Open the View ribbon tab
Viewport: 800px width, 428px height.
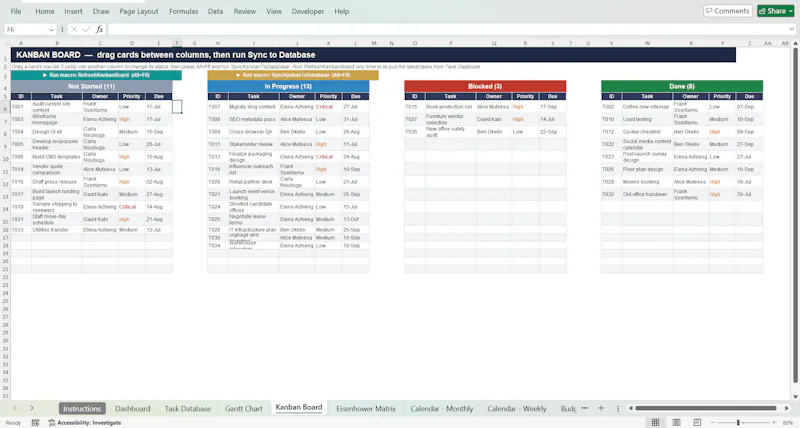(x=274, y=11)
